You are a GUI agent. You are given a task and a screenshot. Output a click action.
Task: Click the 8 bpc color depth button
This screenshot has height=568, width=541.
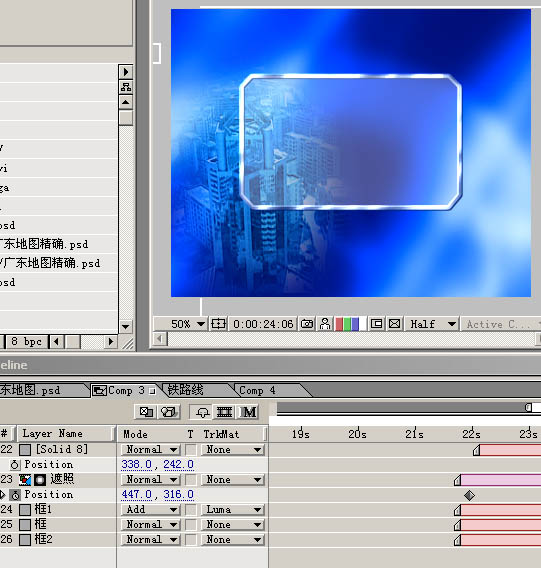tap(27, 342)
